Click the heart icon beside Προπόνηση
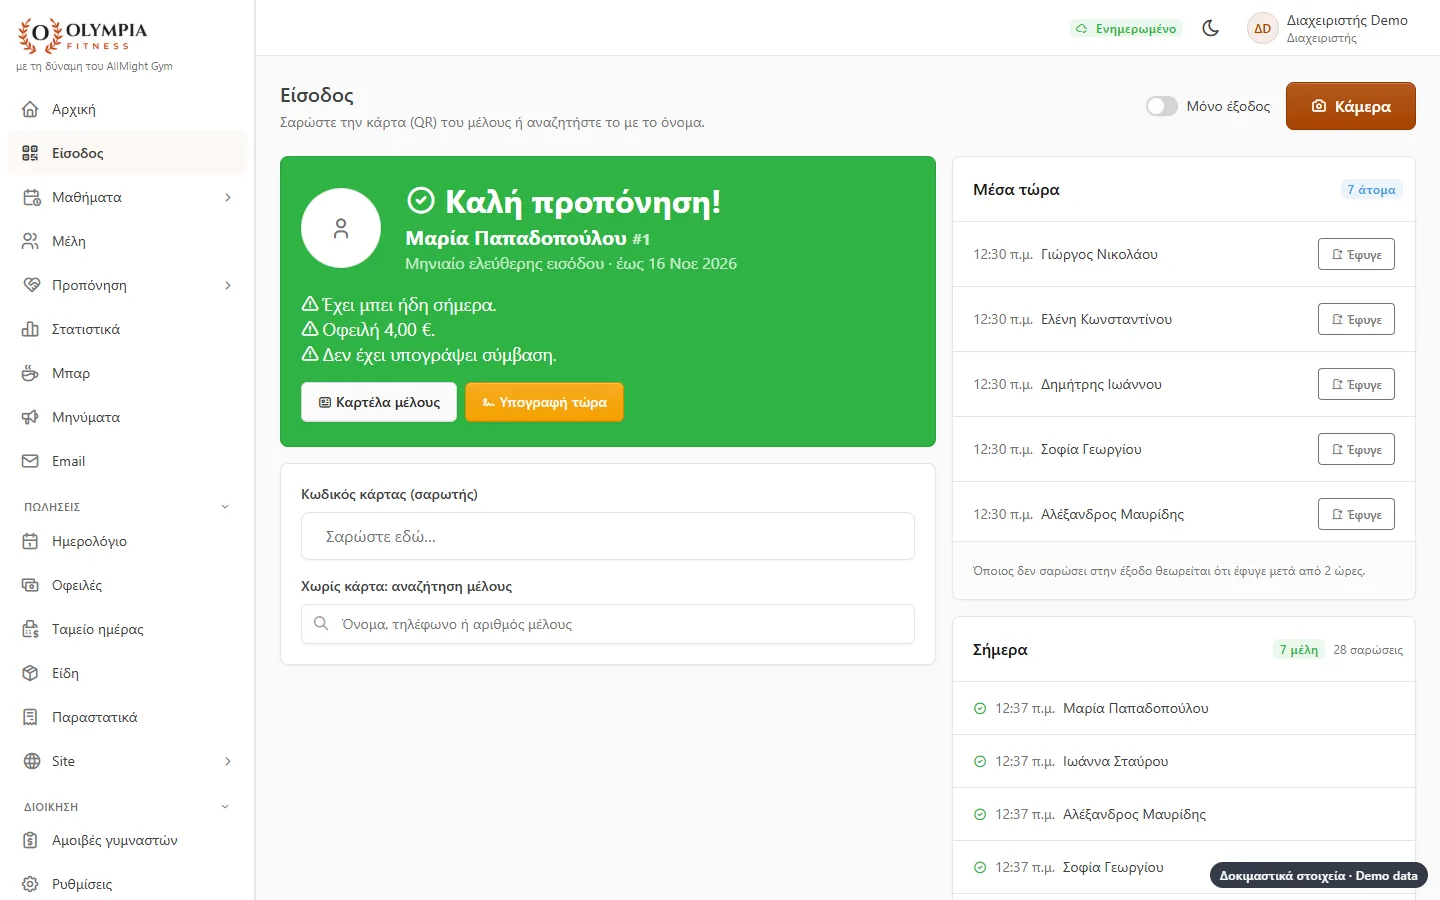Viewport: 1440px width, 900px height. 31,285
